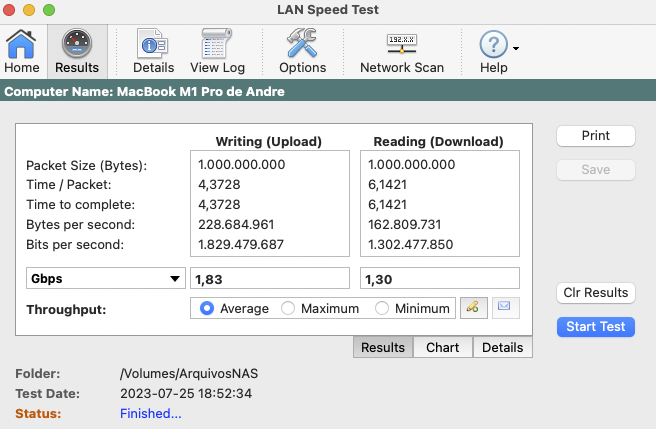Click the Print button
Image resolution: width=656 pixels, height=429 pixels.
[x=596, y=136]
